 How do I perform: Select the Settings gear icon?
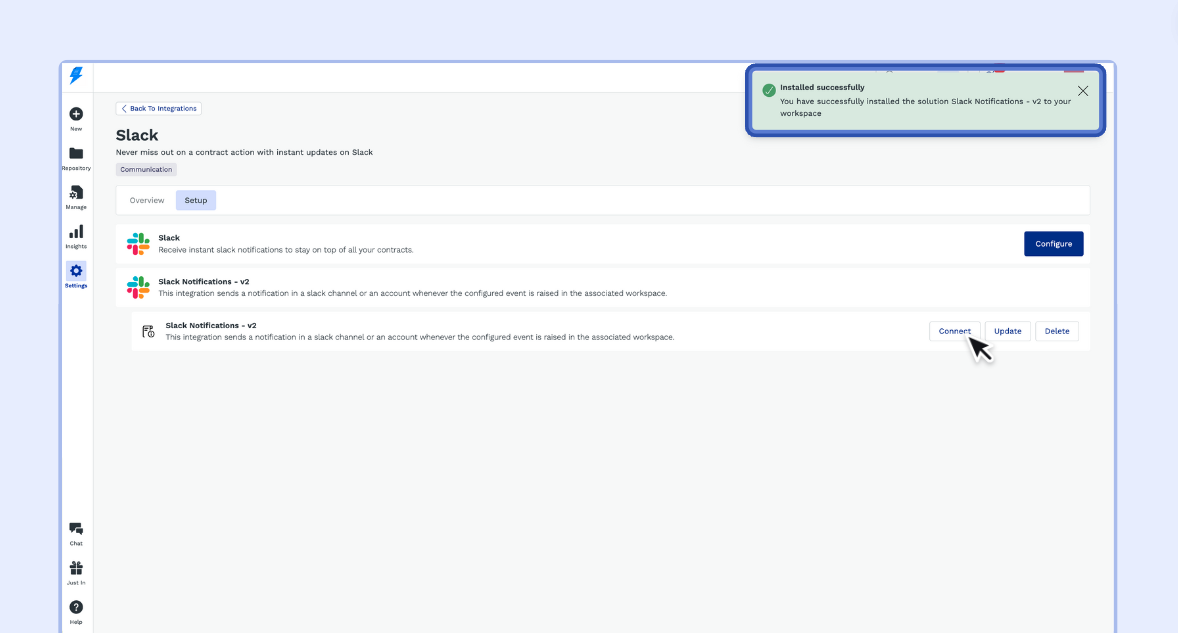(x=76, y=270)
